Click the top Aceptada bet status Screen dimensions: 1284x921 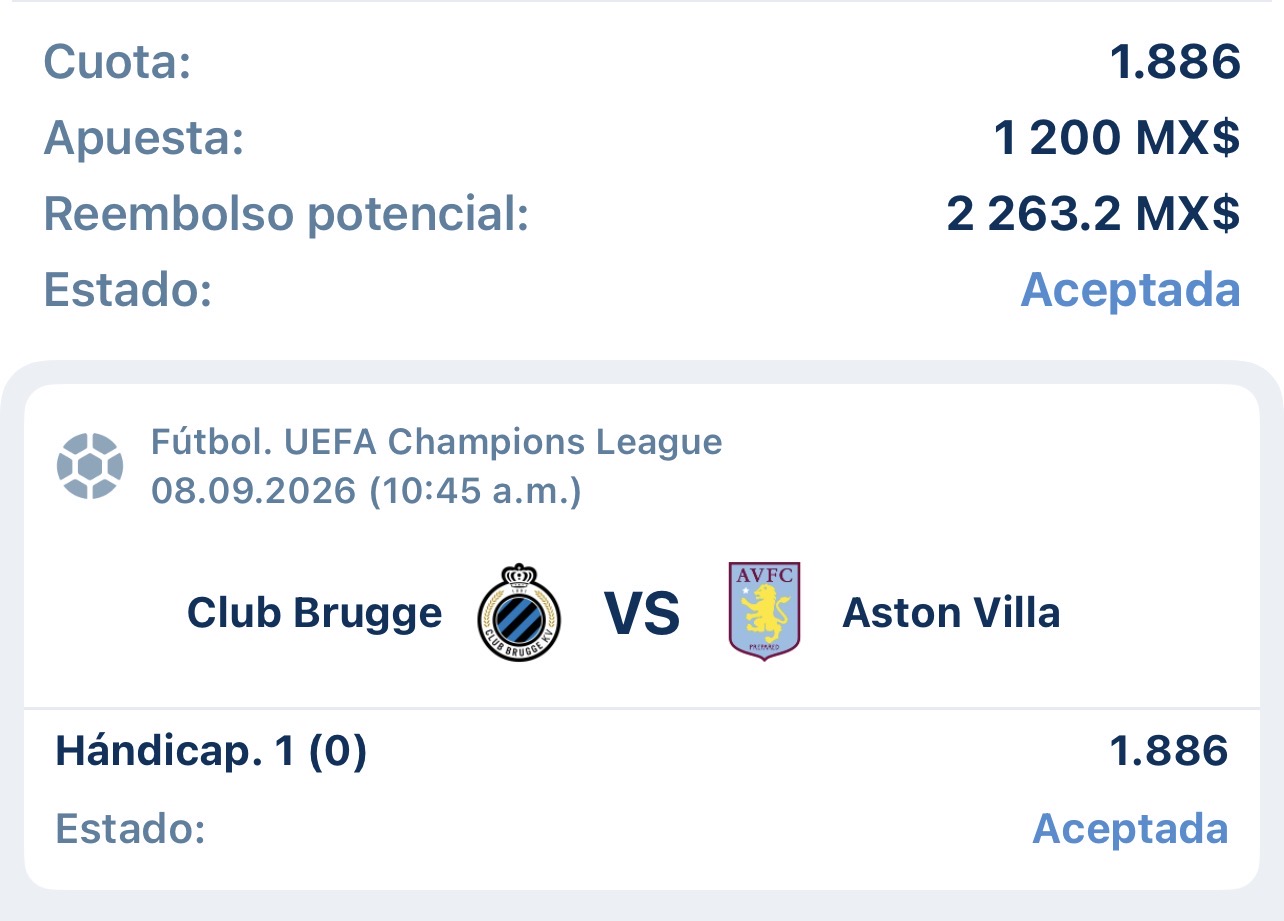coord(1130,290)
